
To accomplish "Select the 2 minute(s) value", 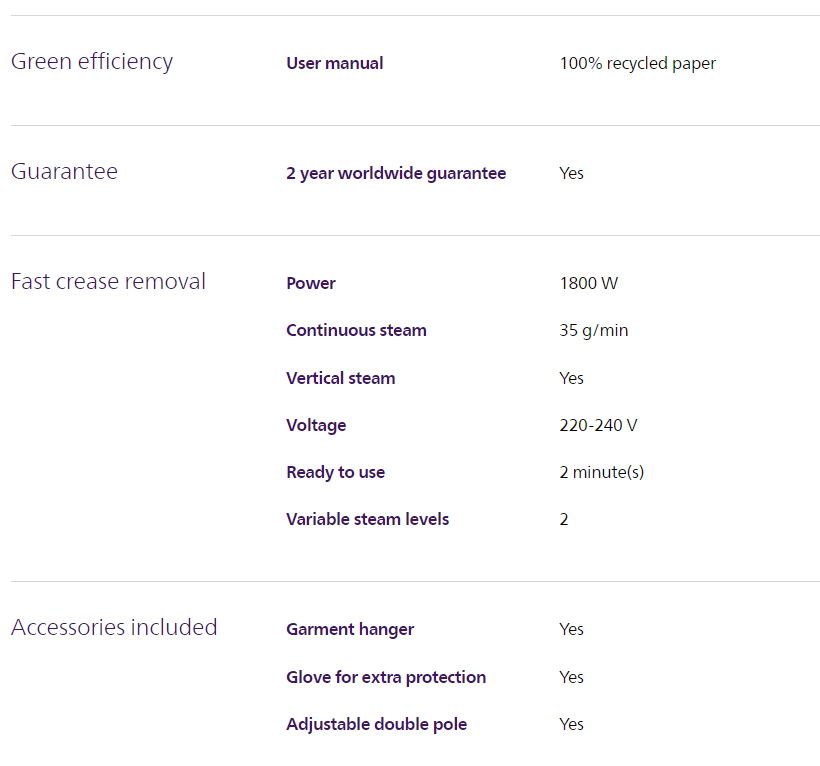I will pos(601,472).
